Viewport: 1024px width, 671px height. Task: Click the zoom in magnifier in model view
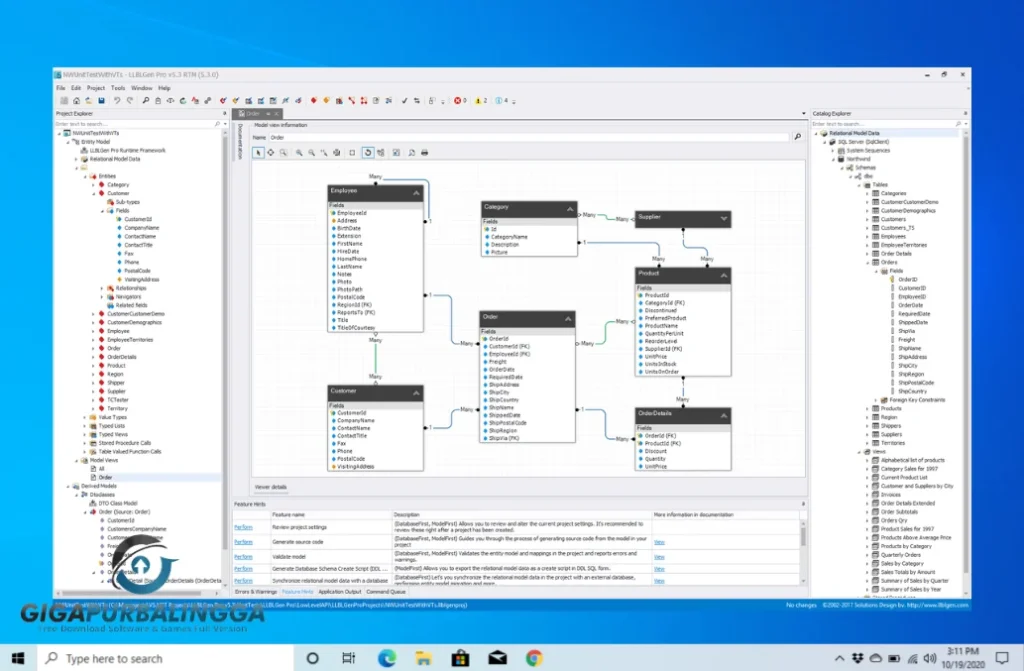click(x=298, y=152)
